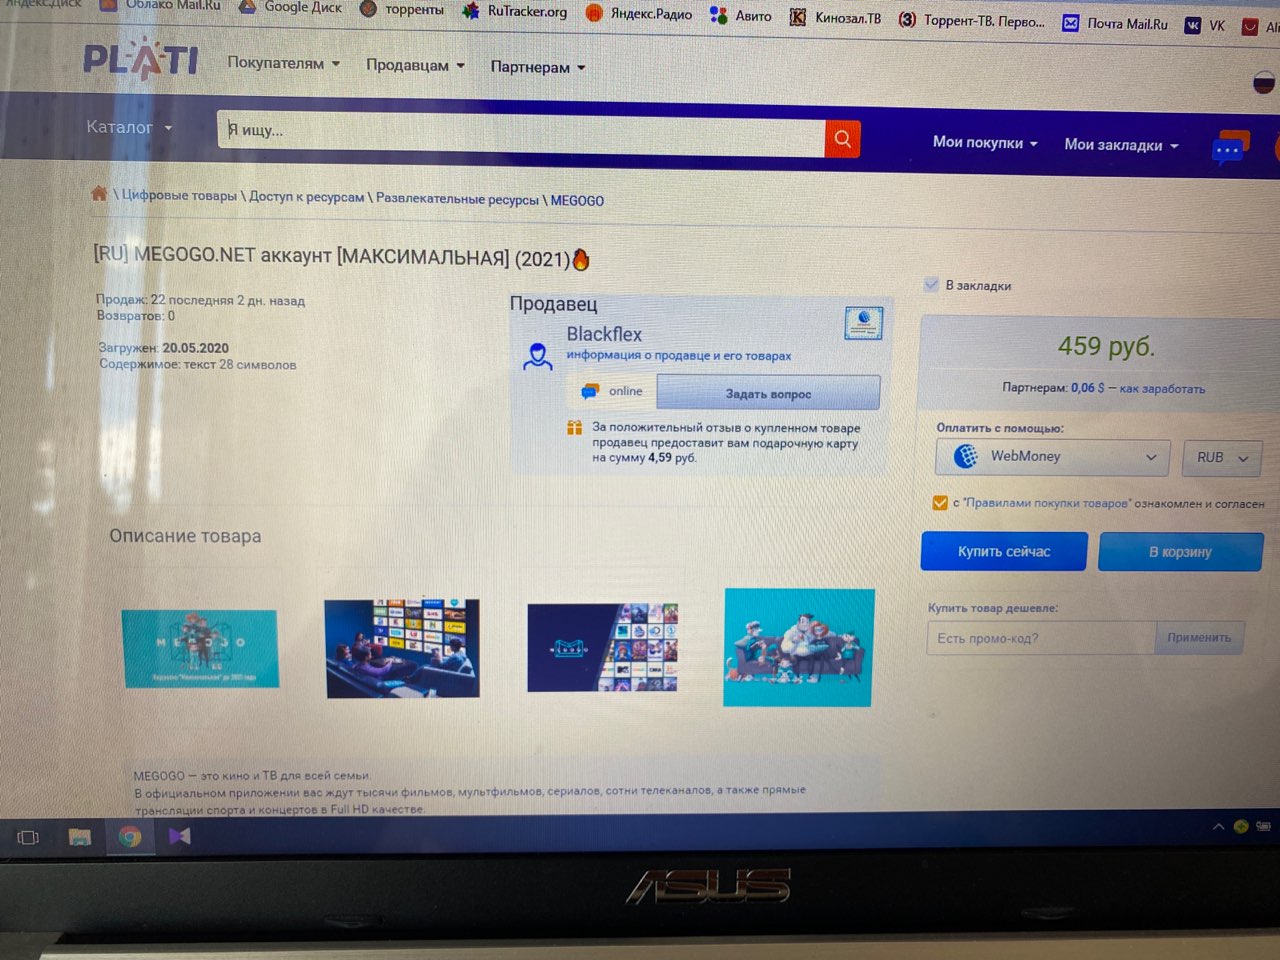Open Почта Mail.Ru bookmark

[x=1115, y=23]
